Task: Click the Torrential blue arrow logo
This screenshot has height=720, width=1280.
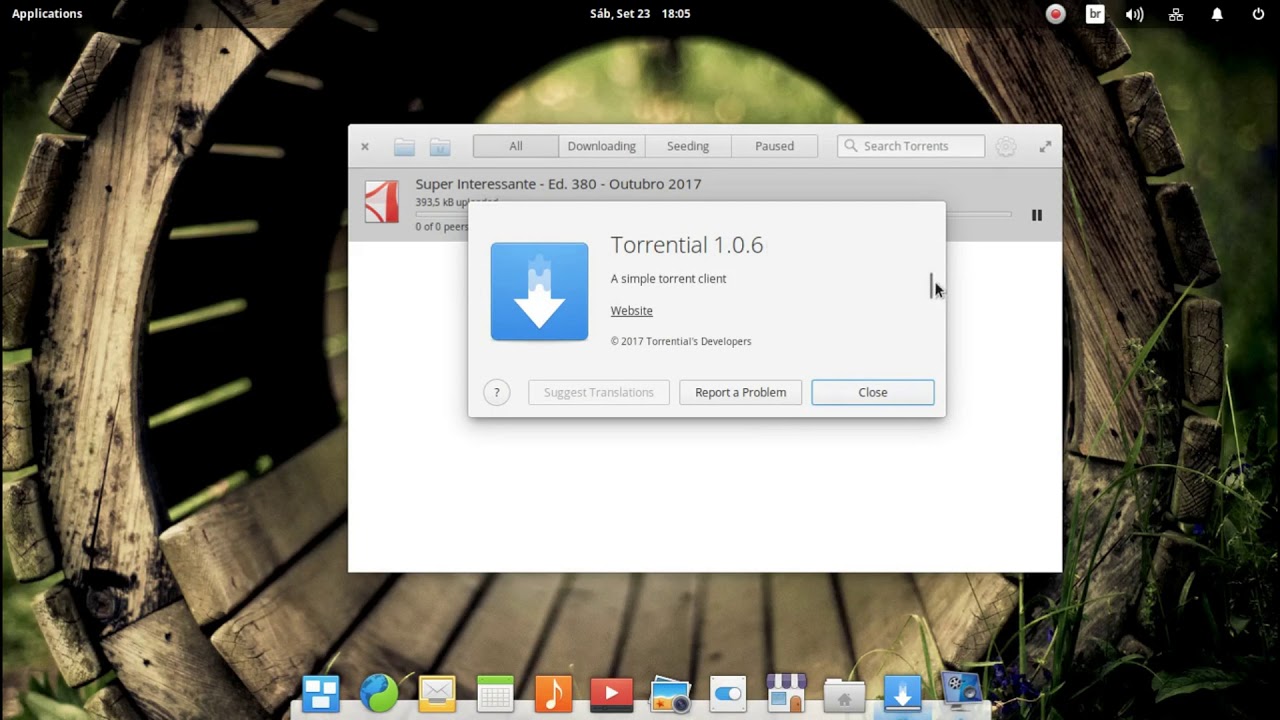Action: click(539, 291)
